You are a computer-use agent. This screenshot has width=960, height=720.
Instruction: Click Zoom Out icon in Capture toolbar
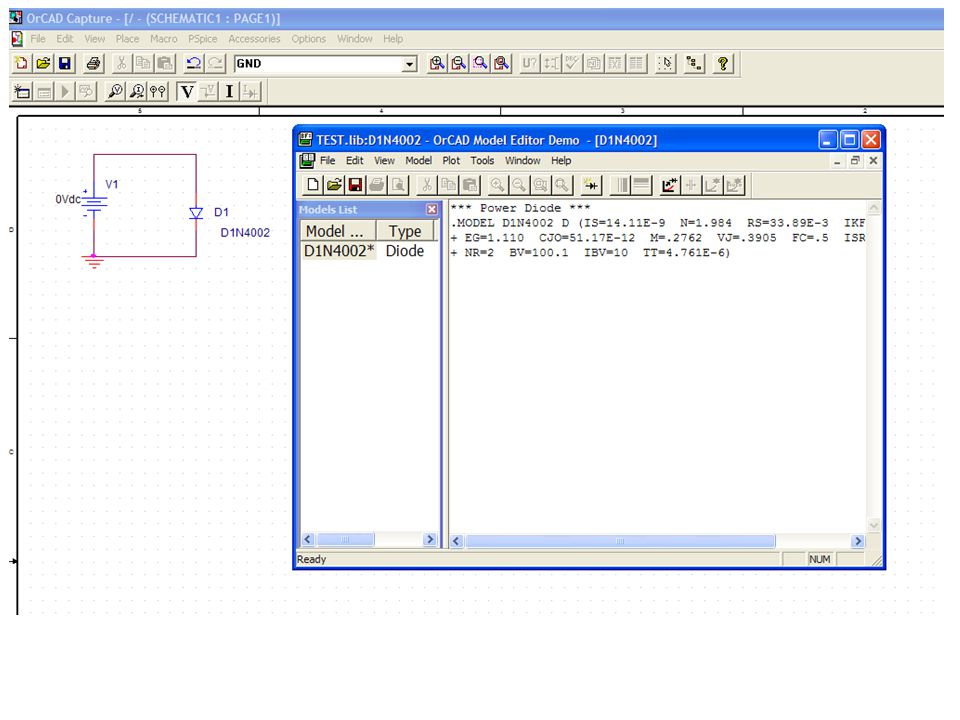[x=458, y=63]
